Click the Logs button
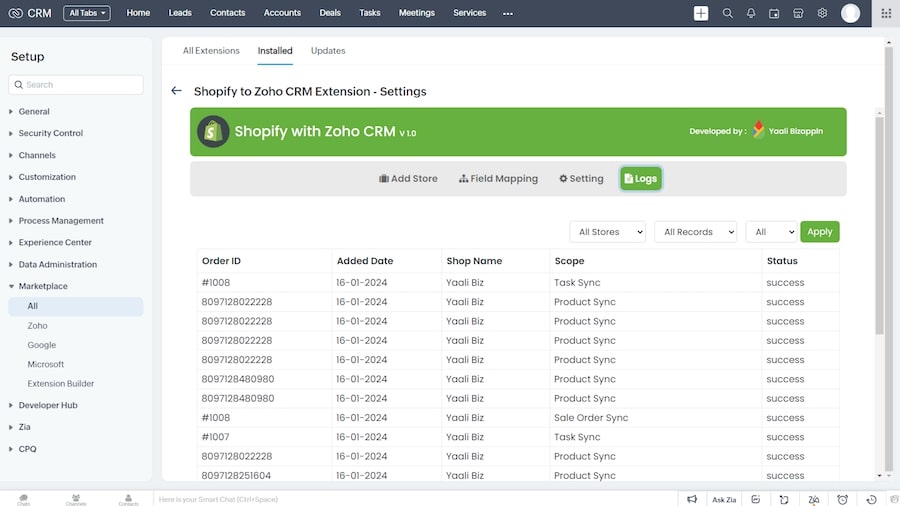The height and width of the screenshot is (506, 900). coord(641,178)
